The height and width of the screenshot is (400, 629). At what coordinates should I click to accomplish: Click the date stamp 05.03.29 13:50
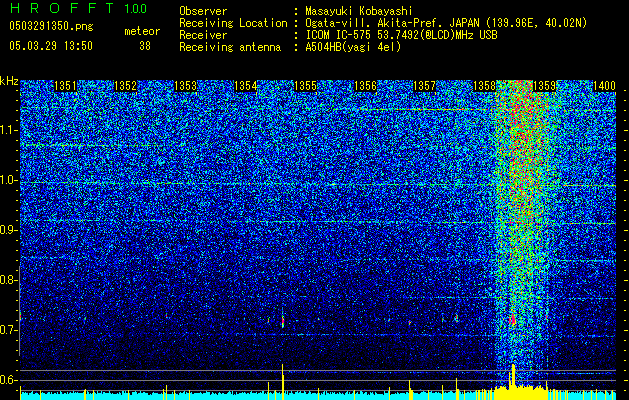click(51, 46)
